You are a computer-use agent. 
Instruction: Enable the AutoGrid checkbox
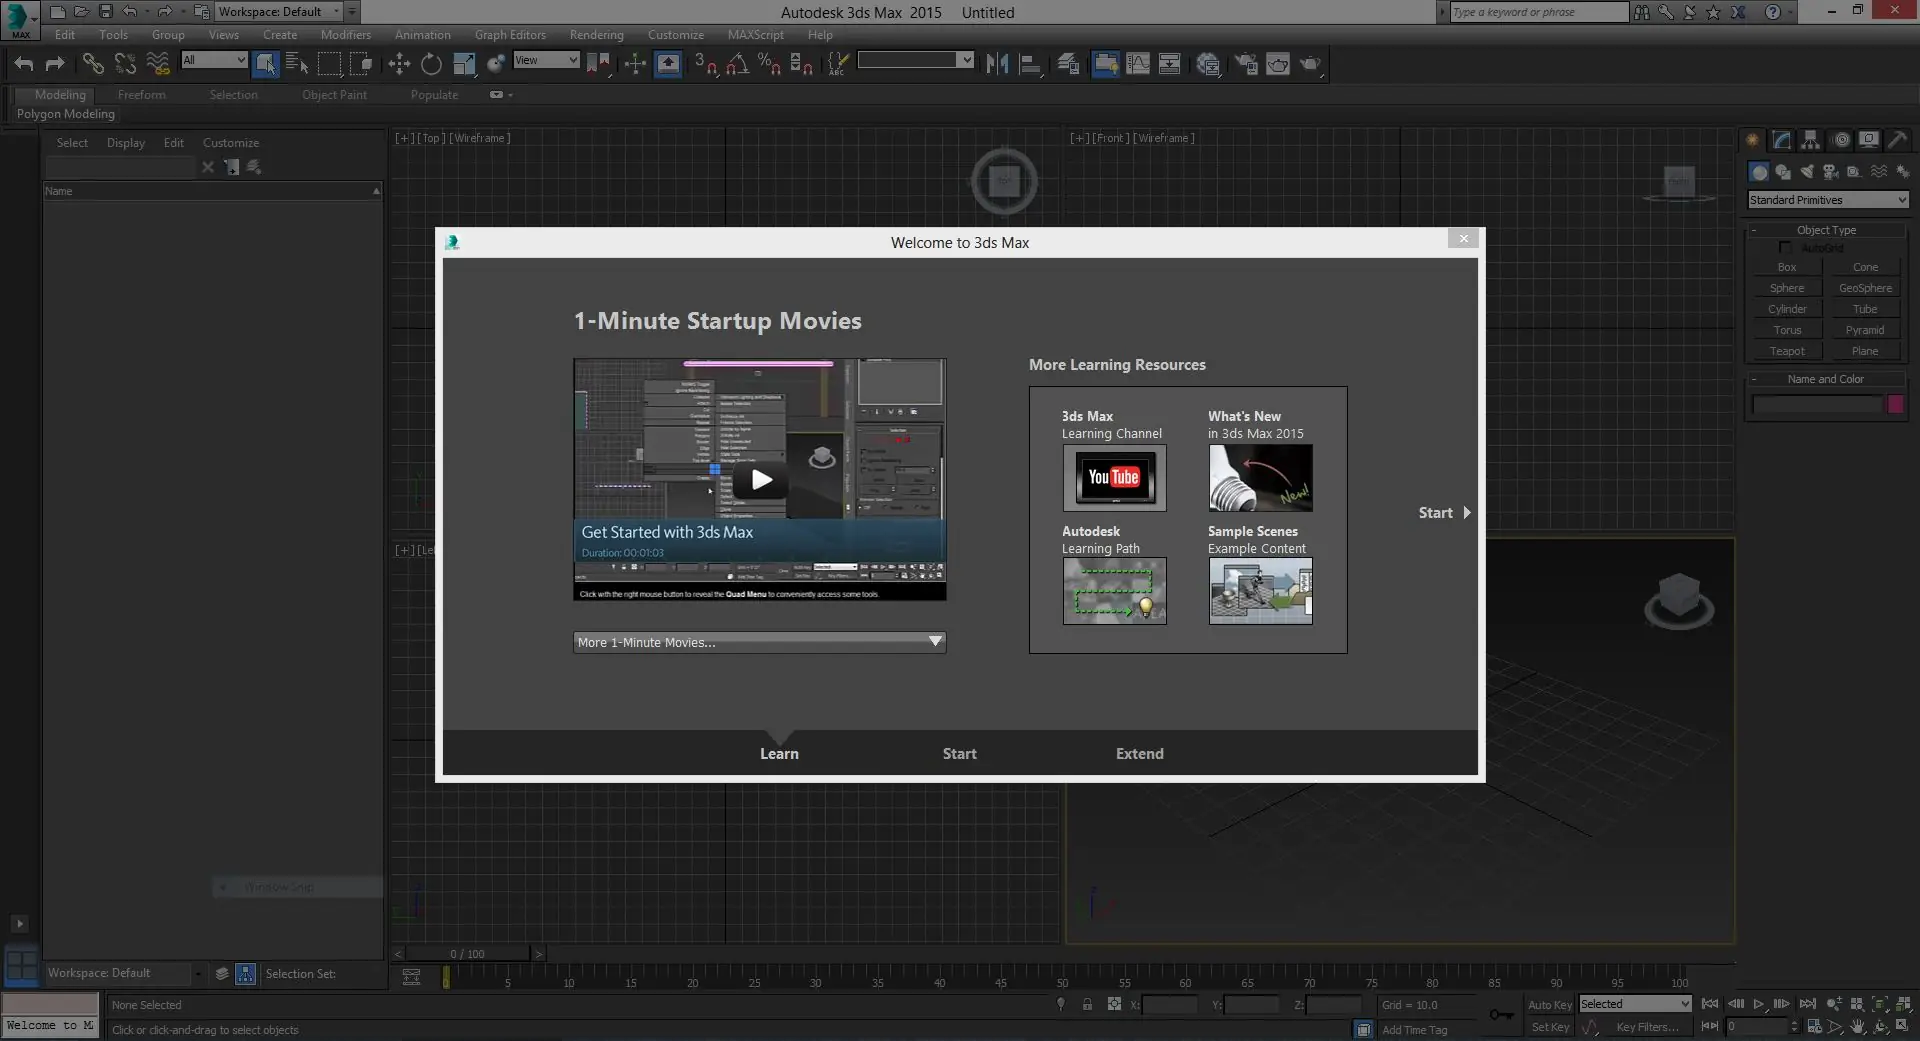coord(1785,248)
